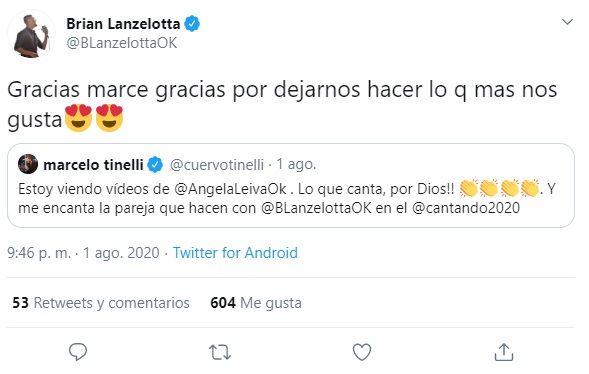
Task: Click the reply speech bubble icon
Action: (x=78, y=352)
